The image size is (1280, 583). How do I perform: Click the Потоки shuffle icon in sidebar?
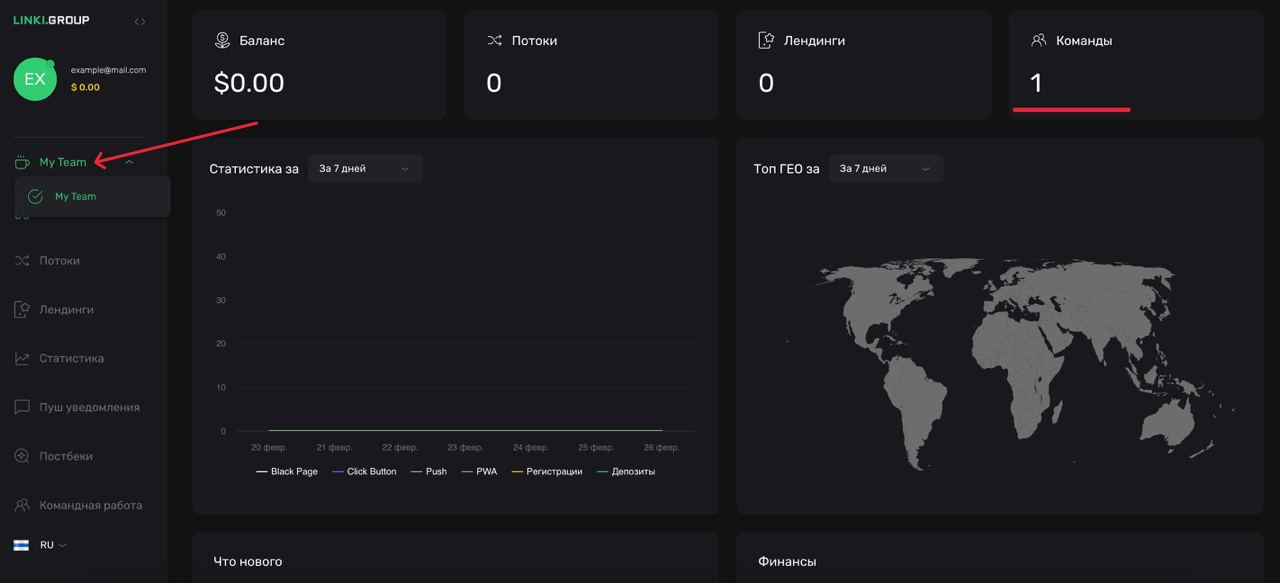point(22,261)
